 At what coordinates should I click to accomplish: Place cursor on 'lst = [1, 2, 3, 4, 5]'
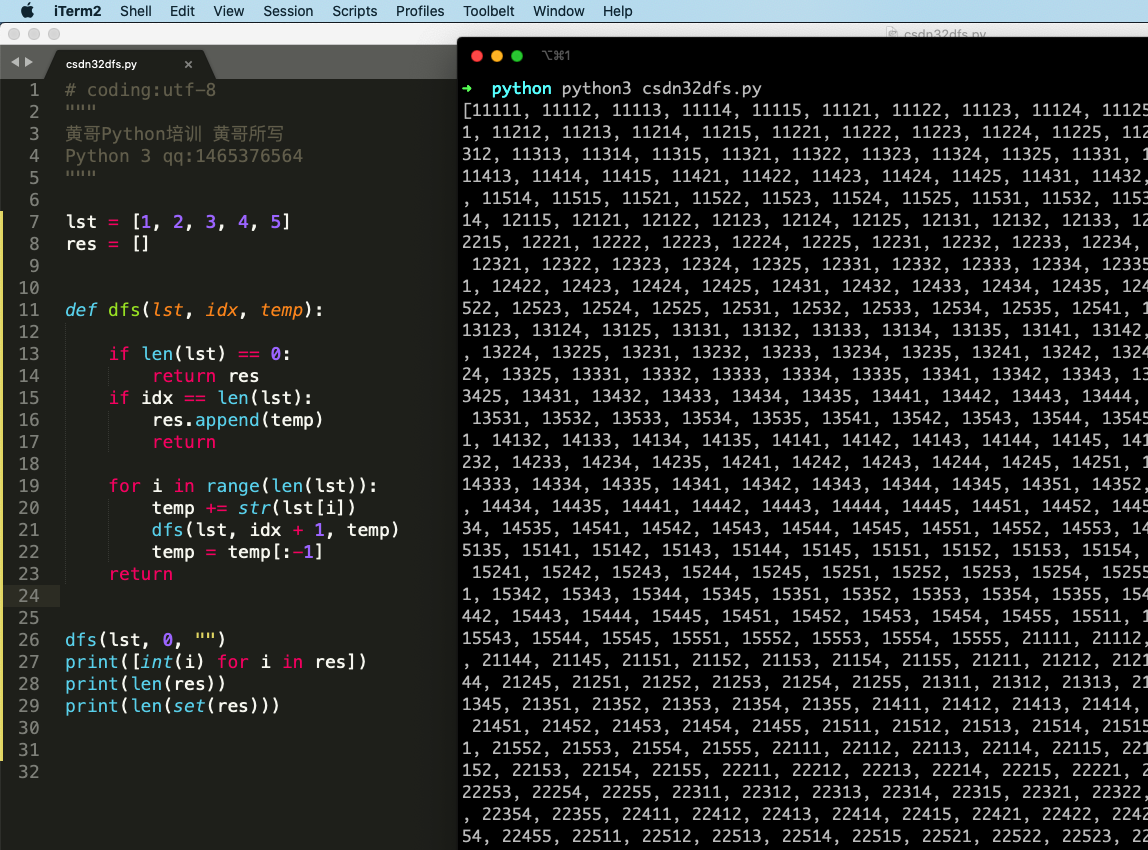click(178, 222)
